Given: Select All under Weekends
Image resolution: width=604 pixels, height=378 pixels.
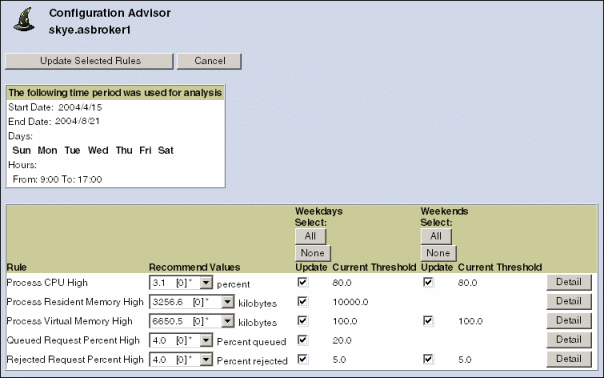Looking at the screenshot, I should (436, 236).
